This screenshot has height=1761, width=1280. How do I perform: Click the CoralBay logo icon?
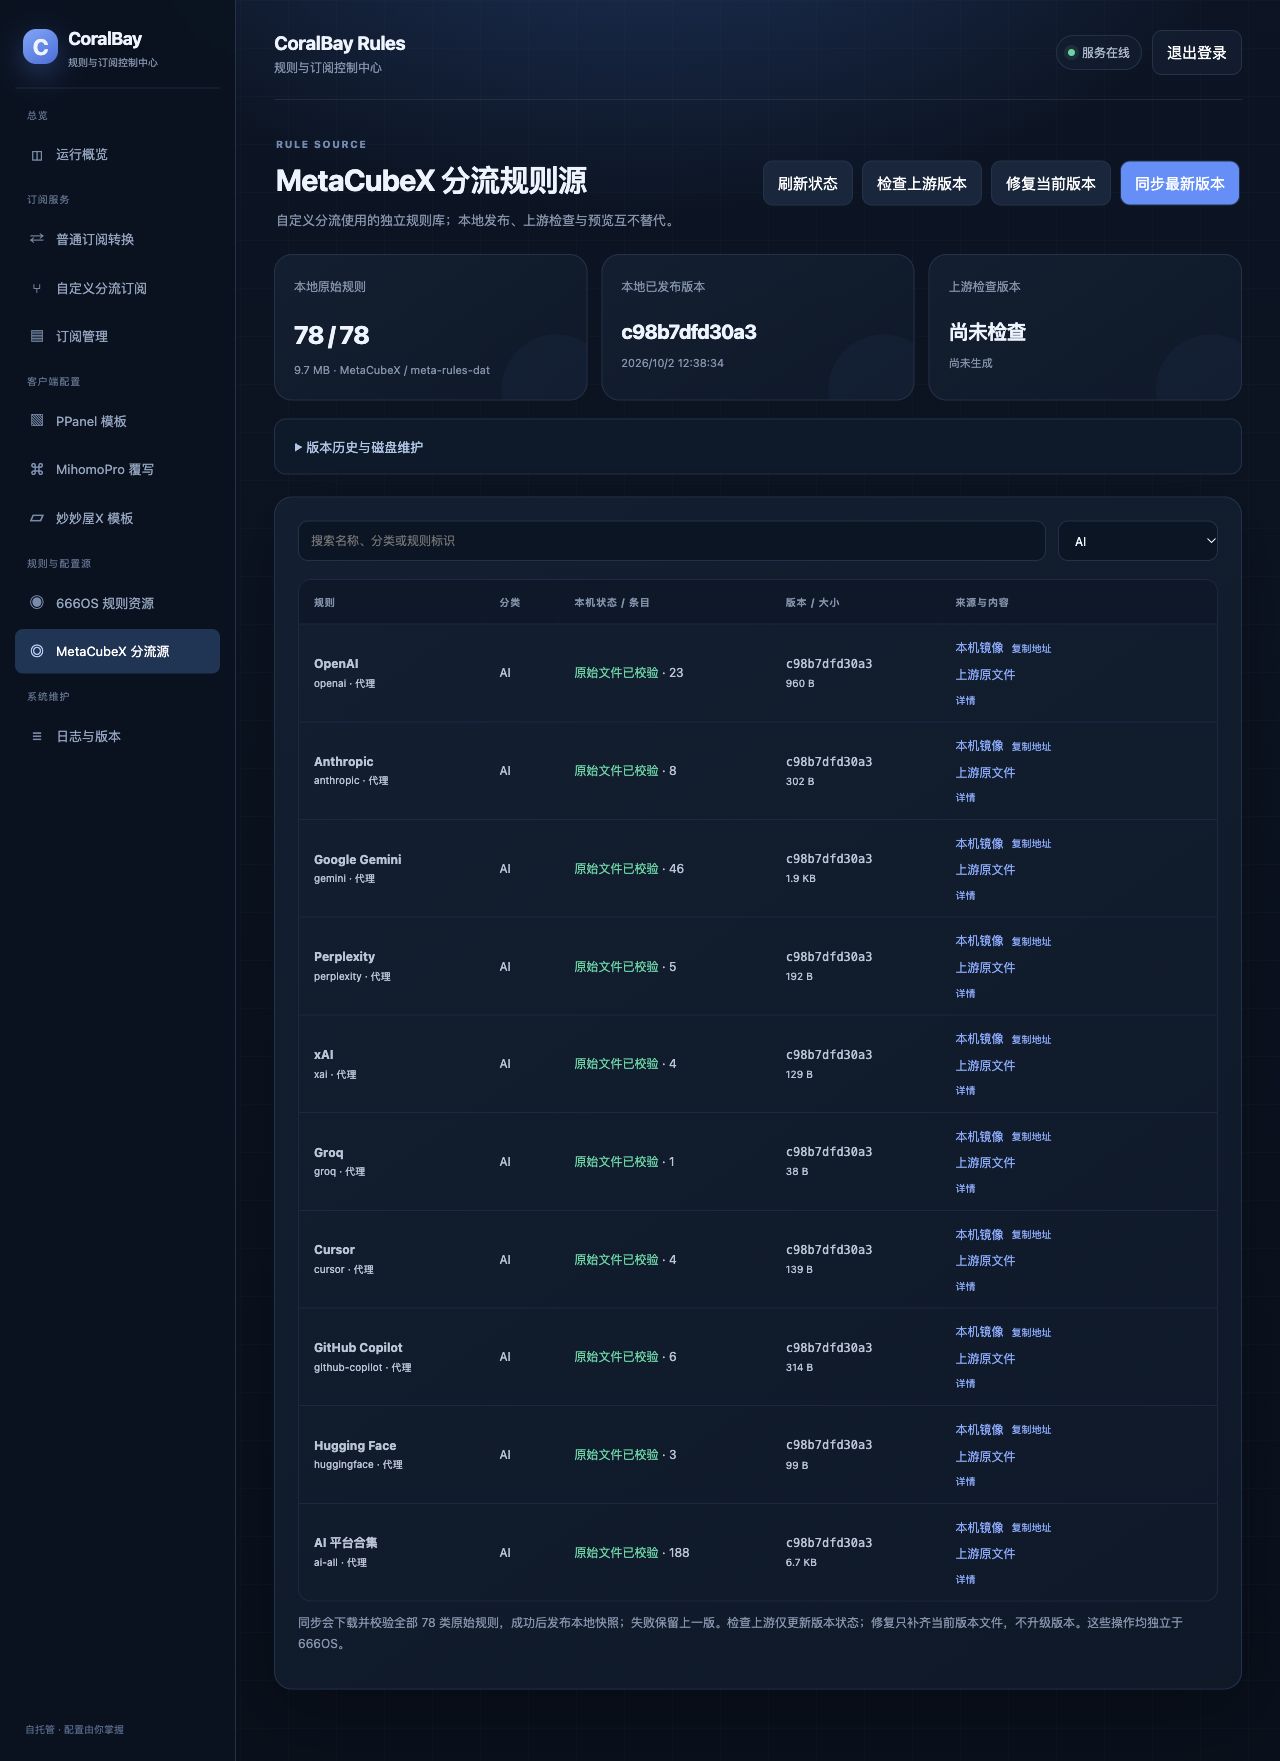tap(41, 46)
